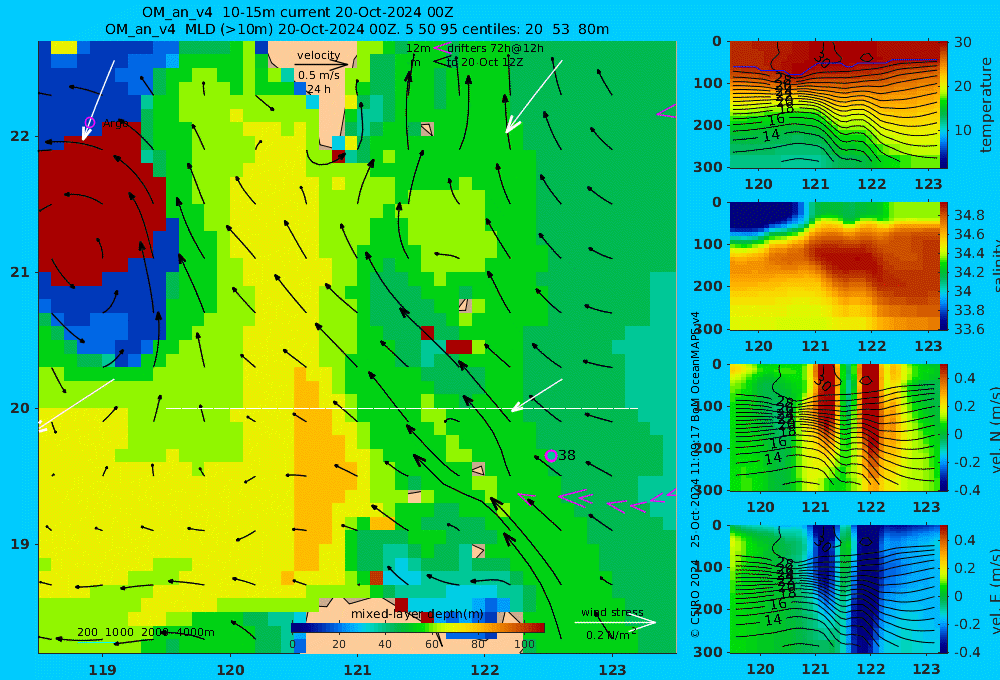This screenshot has width=1000, height=680.
Task: Click the 'Argo' label text
Action: pyautogui.click(x=115, y=123)
